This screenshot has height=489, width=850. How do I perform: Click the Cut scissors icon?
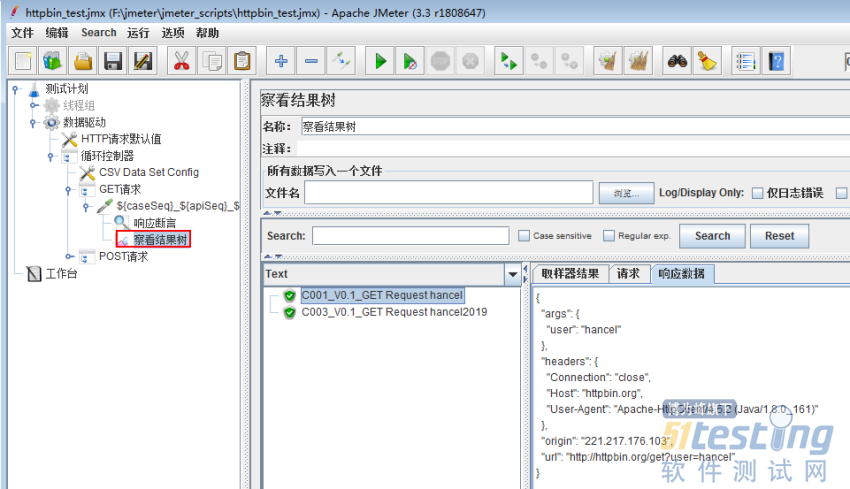click(x=181, y=61)
